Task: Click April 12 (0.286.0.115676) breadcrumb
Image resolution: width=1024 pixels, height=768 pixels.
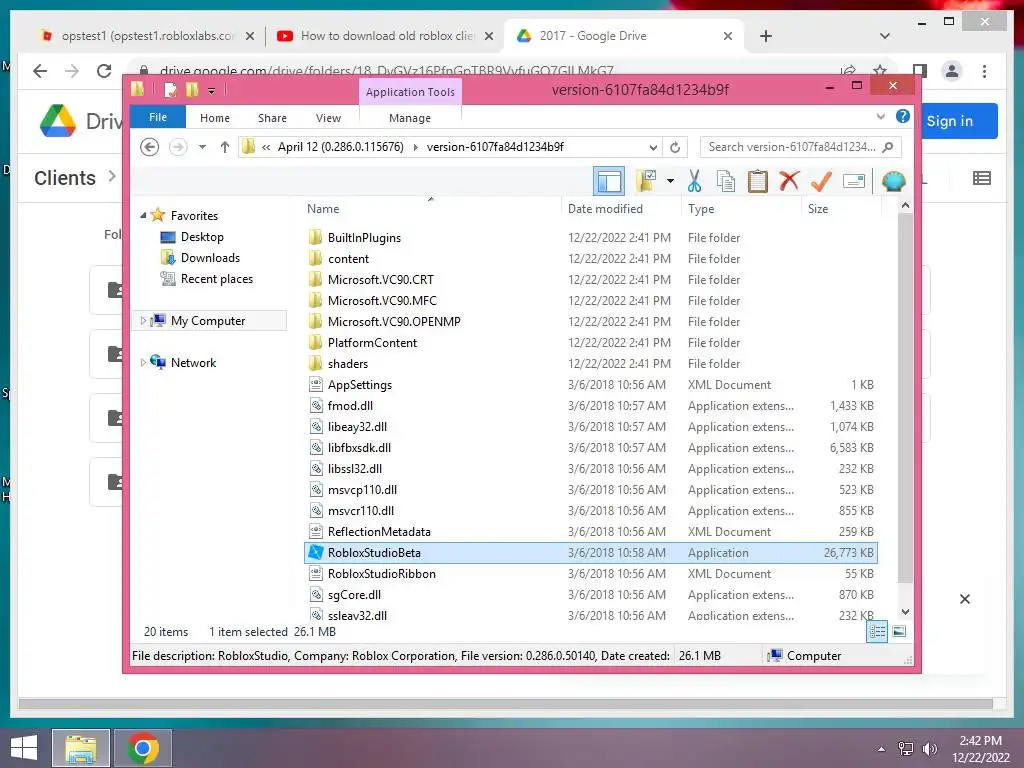Action: (340, 147)
